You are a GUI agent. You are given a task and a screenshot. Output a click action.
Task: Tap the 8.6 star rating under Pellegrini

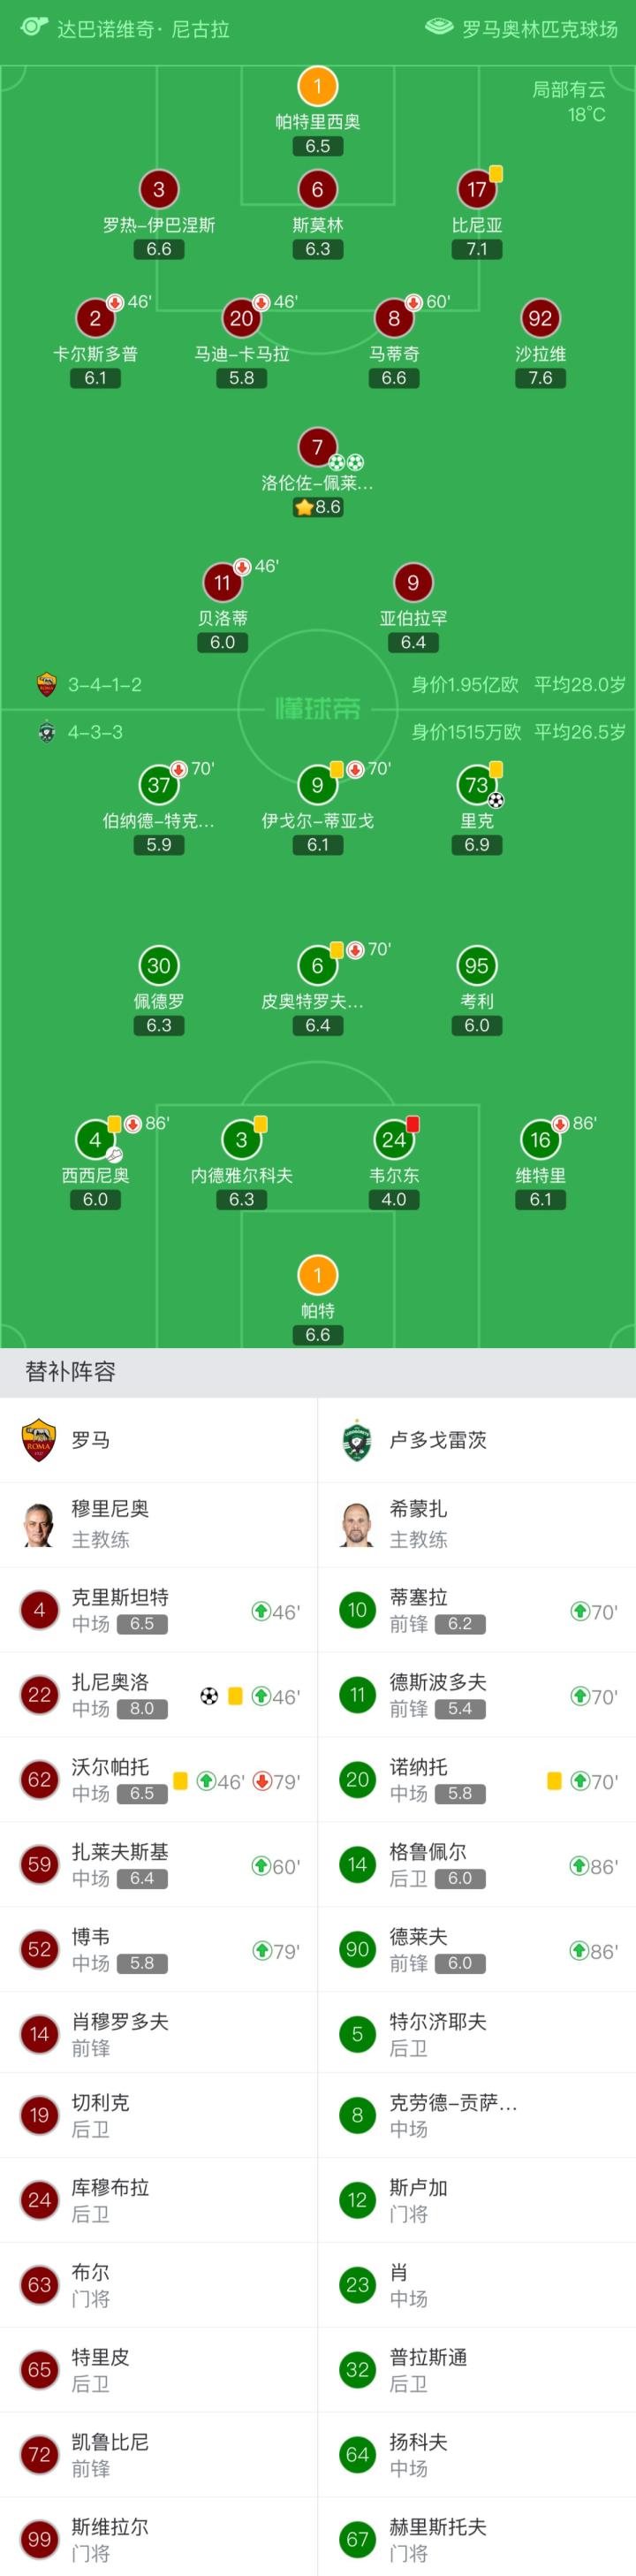point(318,507)
